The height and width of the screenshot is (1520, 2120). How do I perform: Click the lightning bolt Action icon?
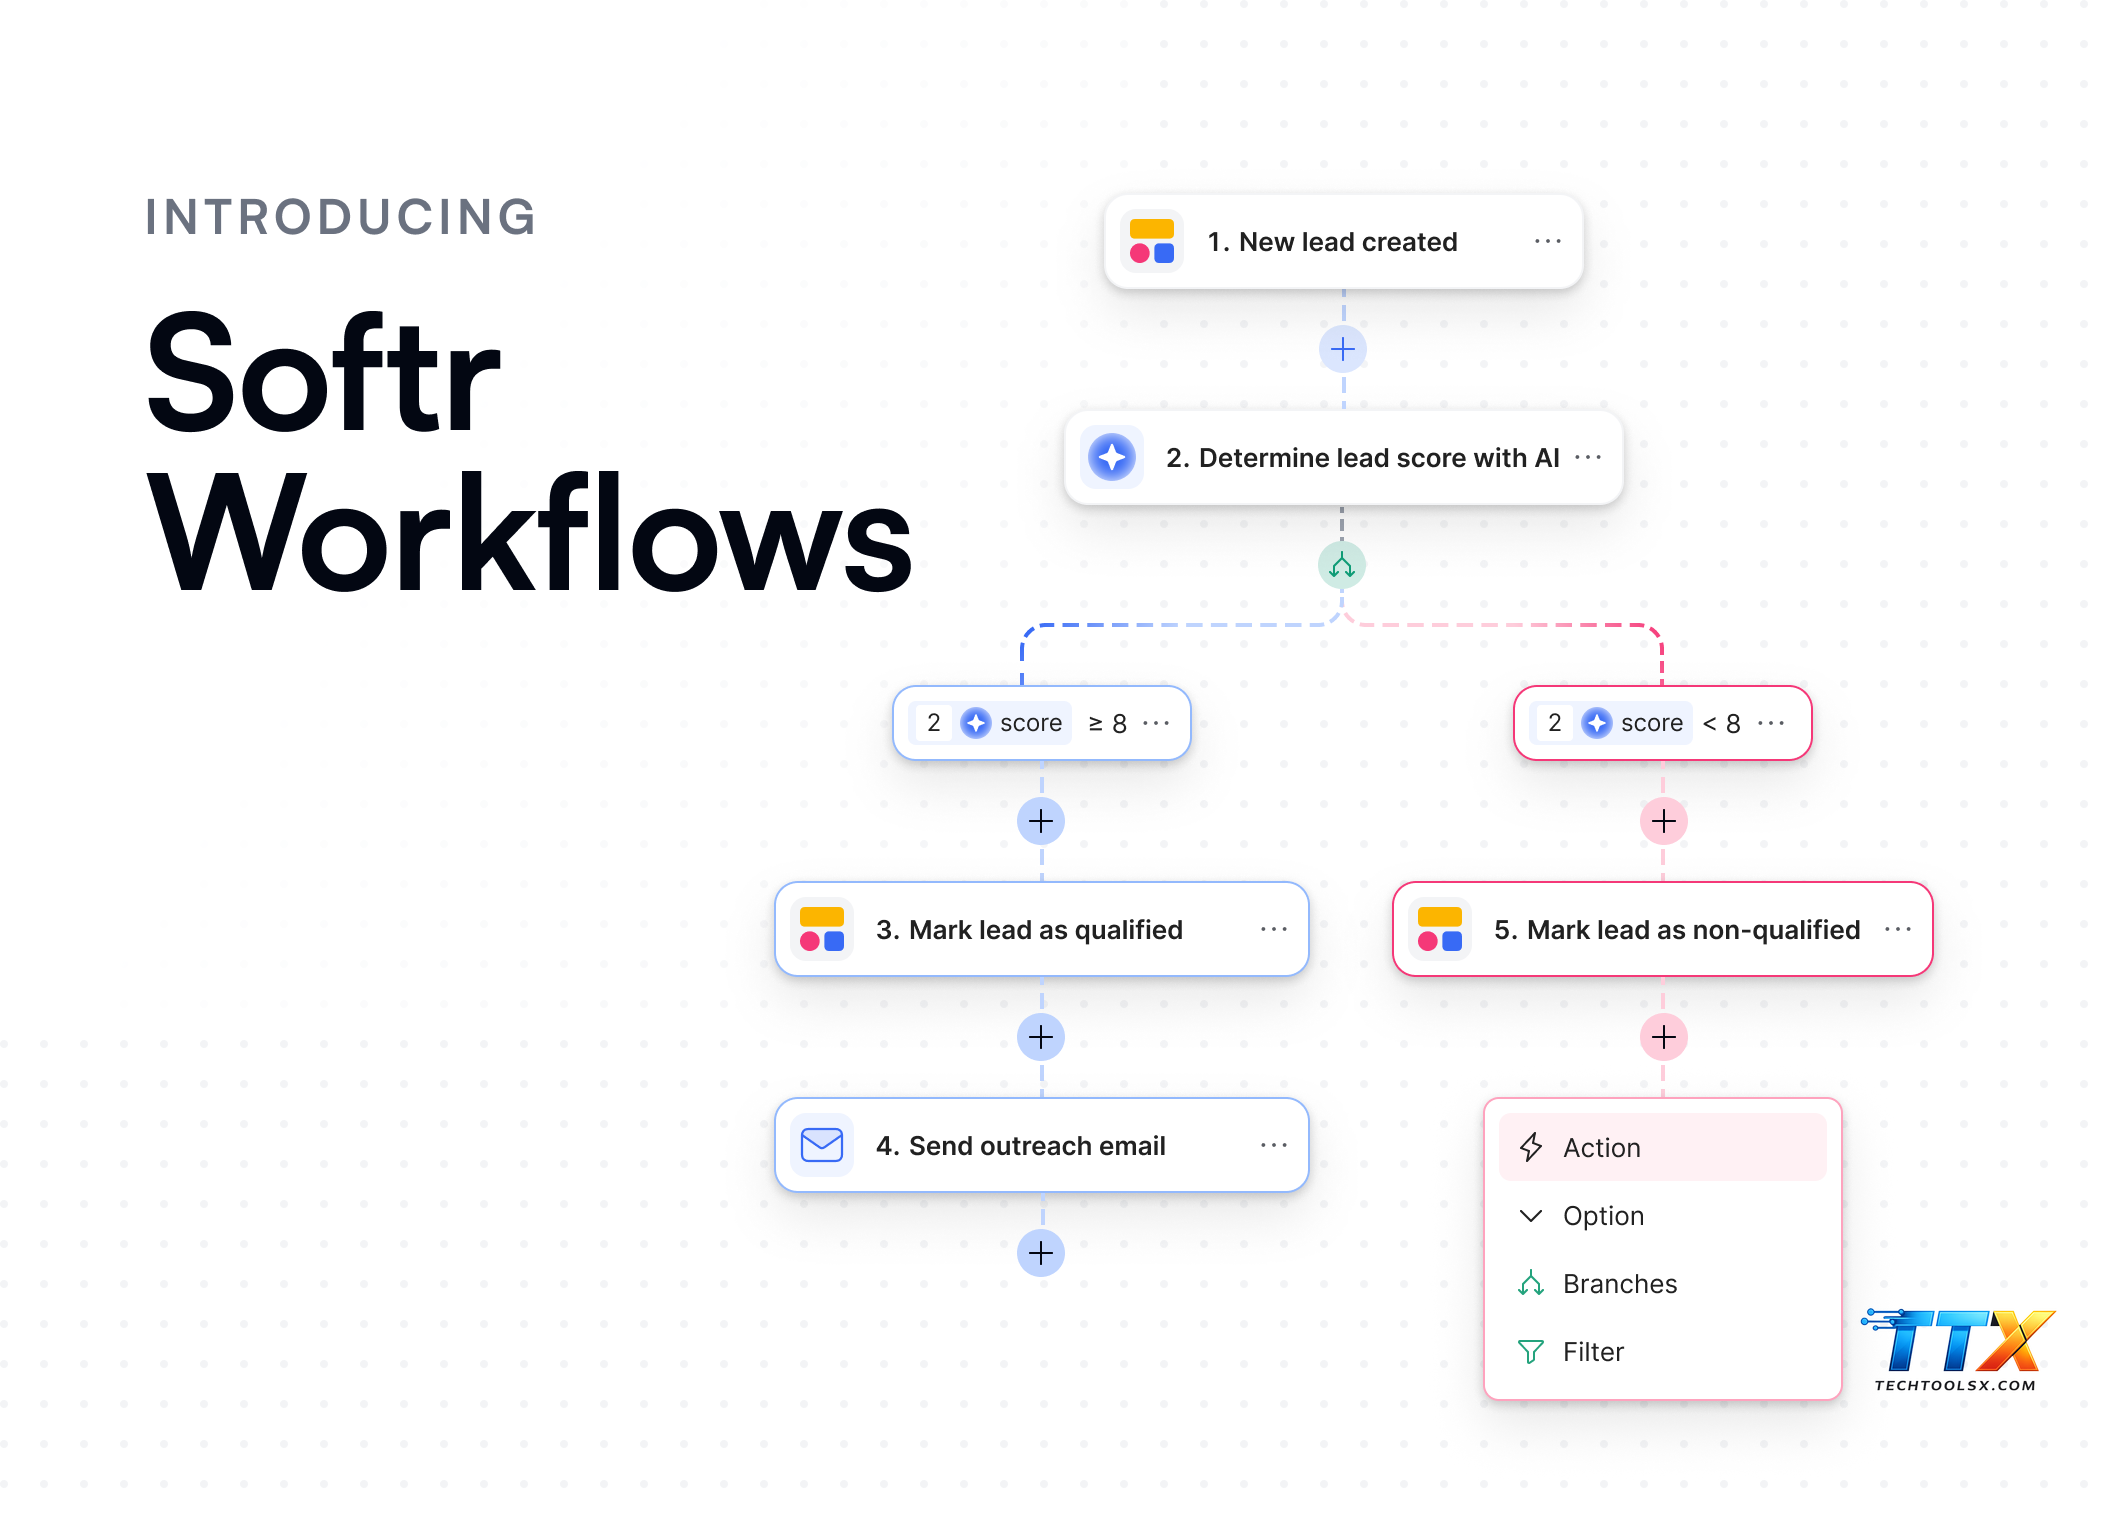pyautogui.click(x=1531, y=1147)
